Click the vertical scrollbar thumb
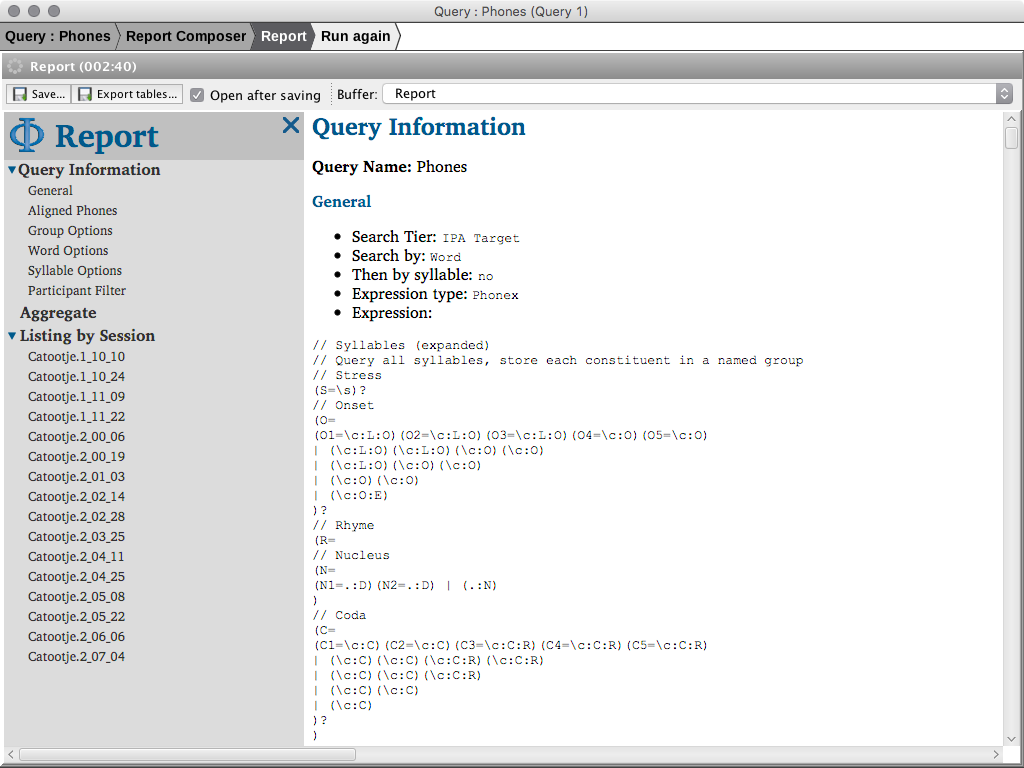 pos(1011,133)
